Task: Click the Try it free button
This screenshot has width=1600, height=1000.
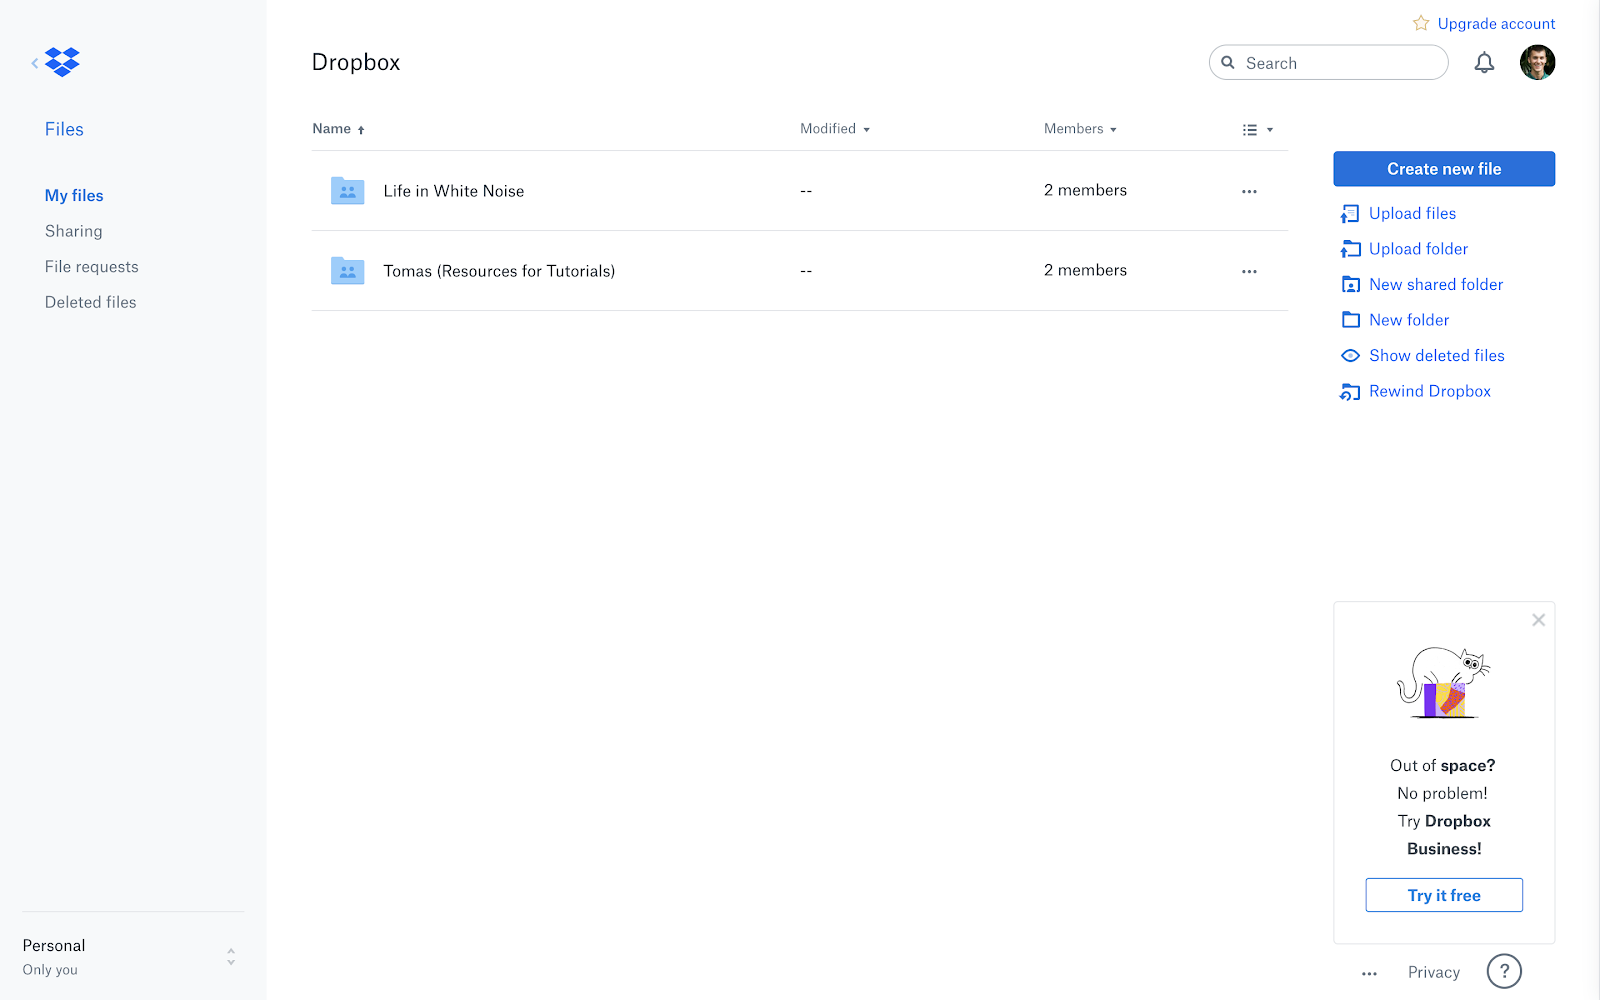Action: 1443,895
